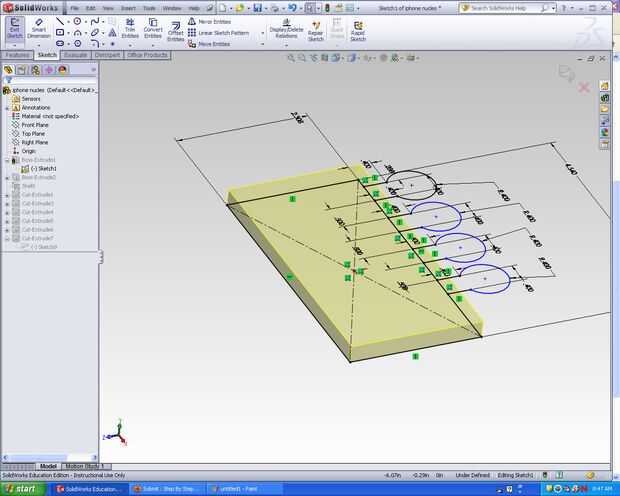Screen dimensions: 620x496
Task: Switch to the Features tab
Action: tap(17, 55)
